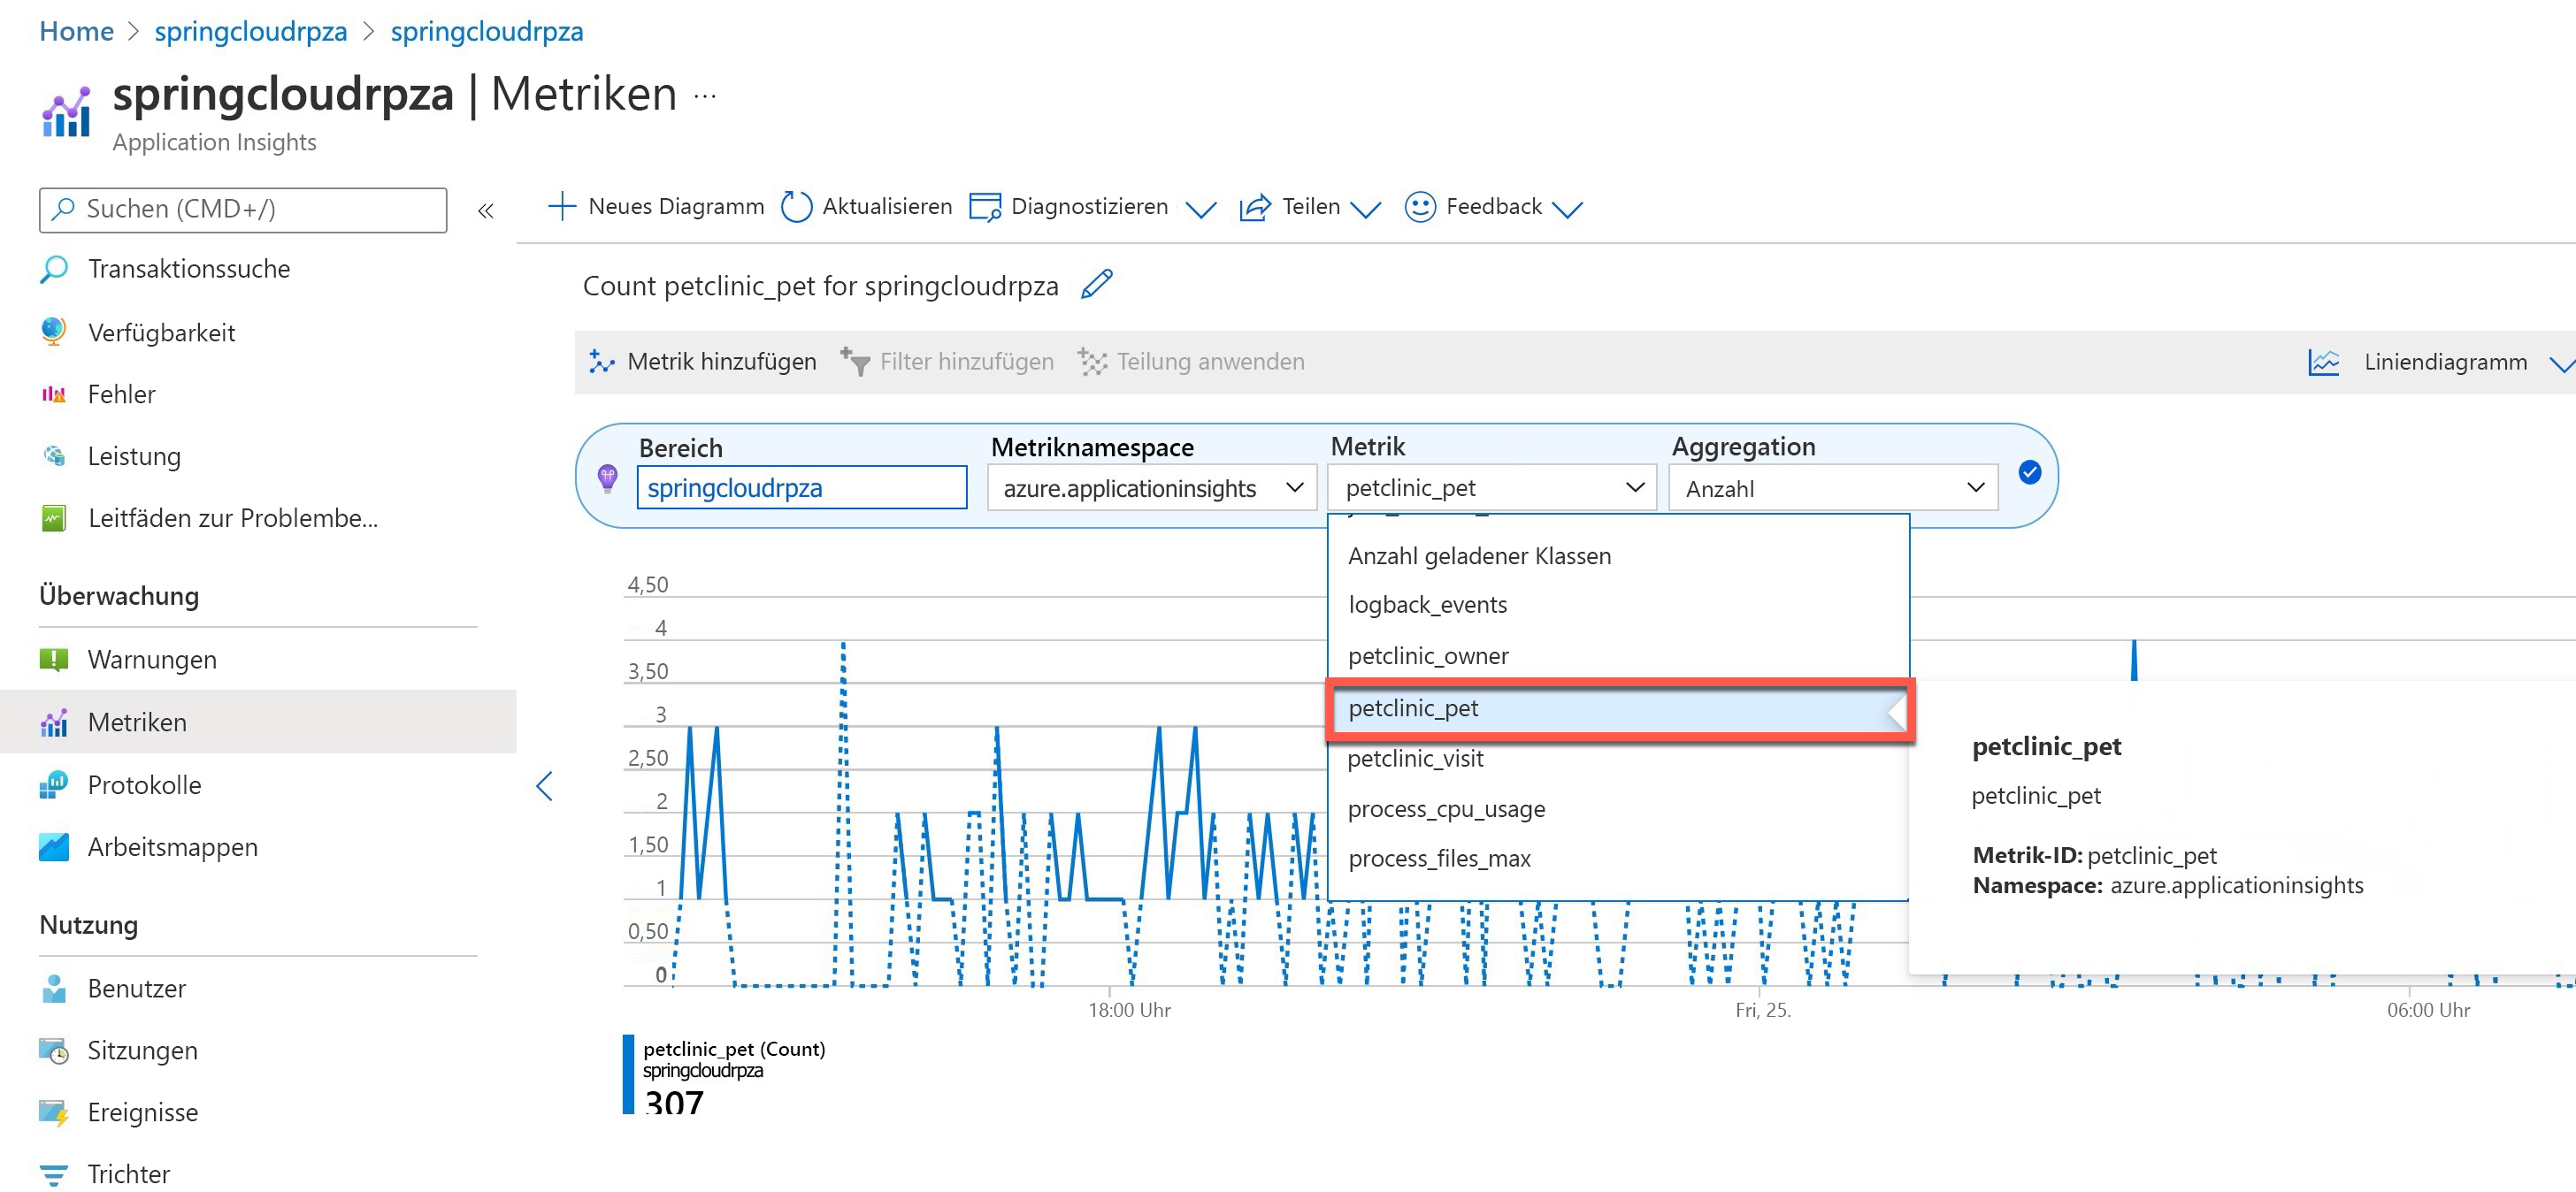Collapse the sidebar with double chevron
This screenshot has height=1192, width=2576.
486,210
